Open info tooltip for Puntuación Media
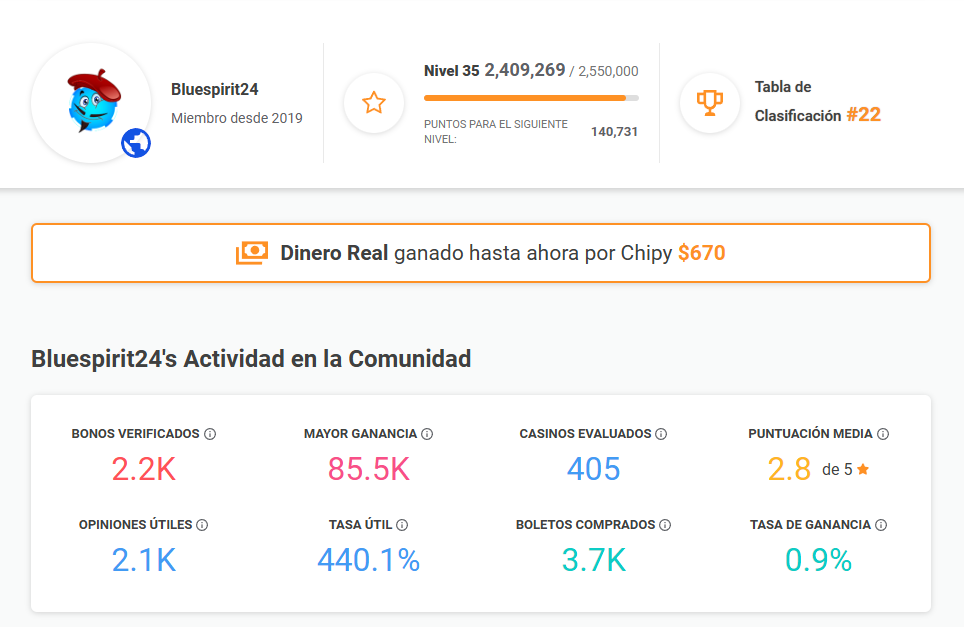Image resolution: width=964 pixels, height=627 pixels. click(883, 434)
